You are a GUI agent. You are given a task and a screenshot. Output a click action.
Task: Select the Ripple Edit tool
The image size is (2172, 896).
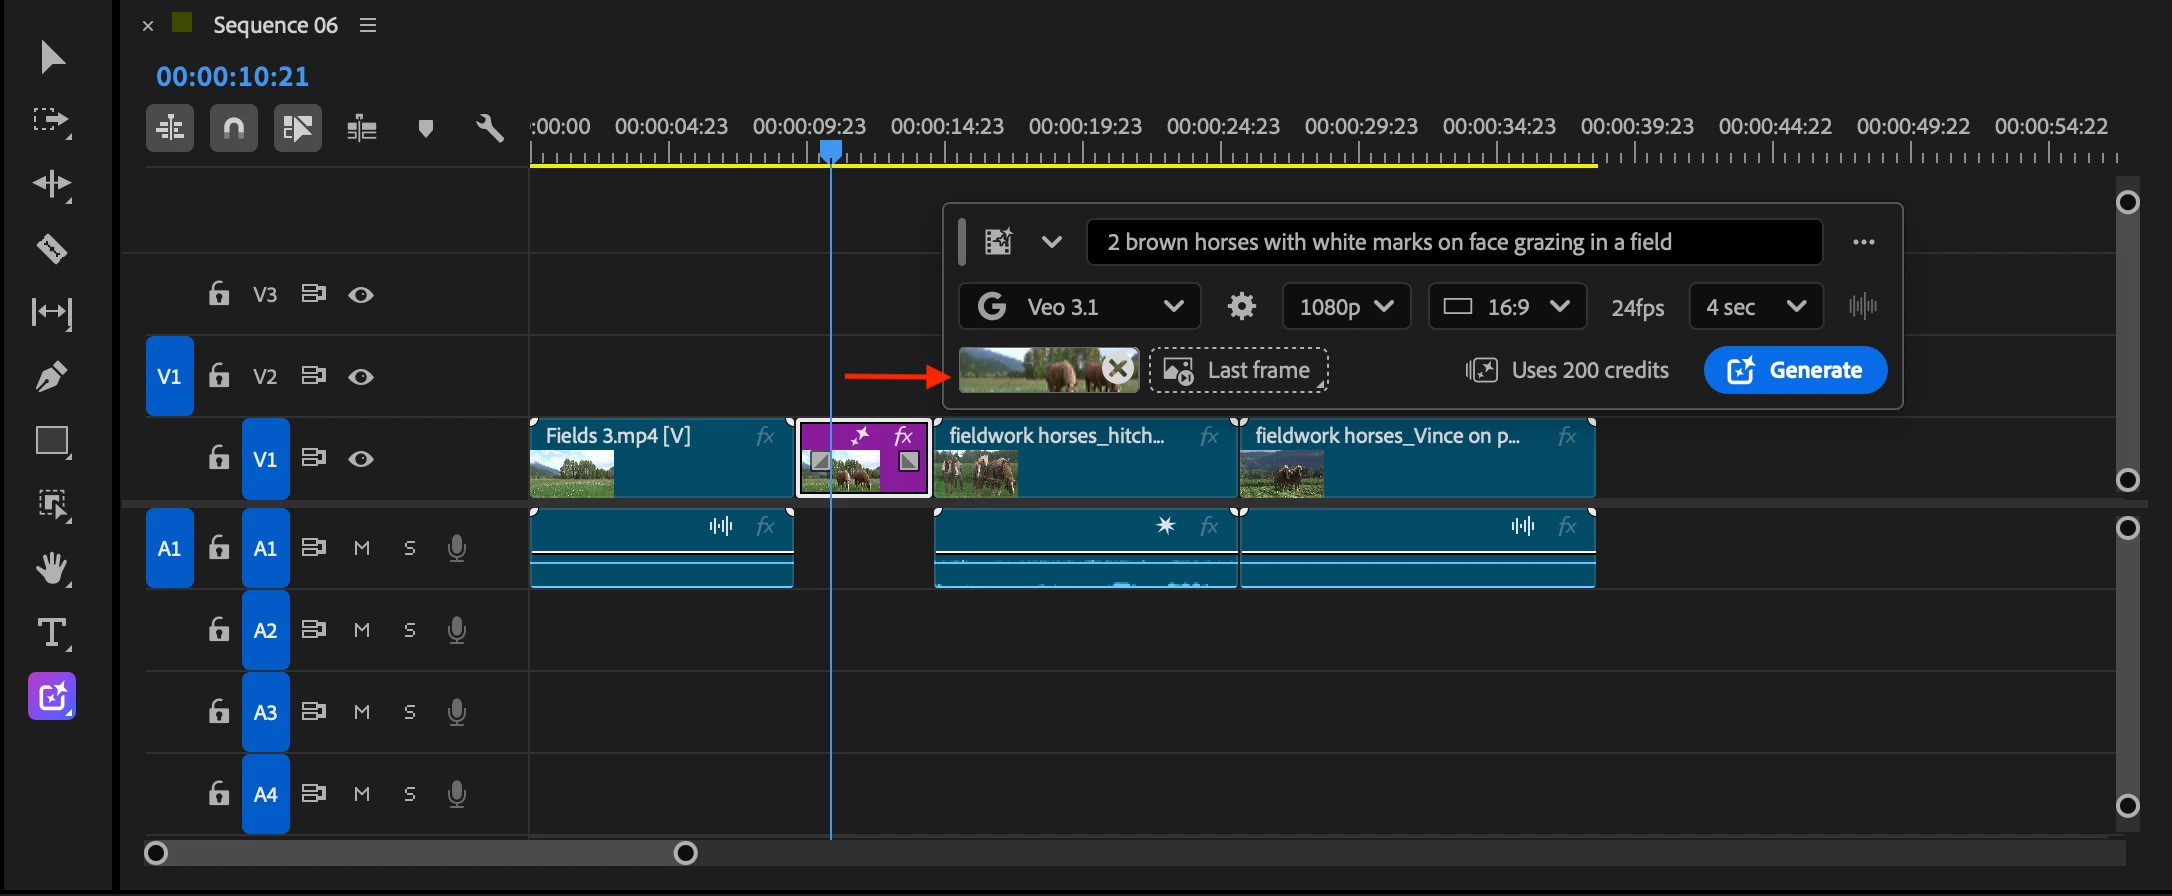52,185
